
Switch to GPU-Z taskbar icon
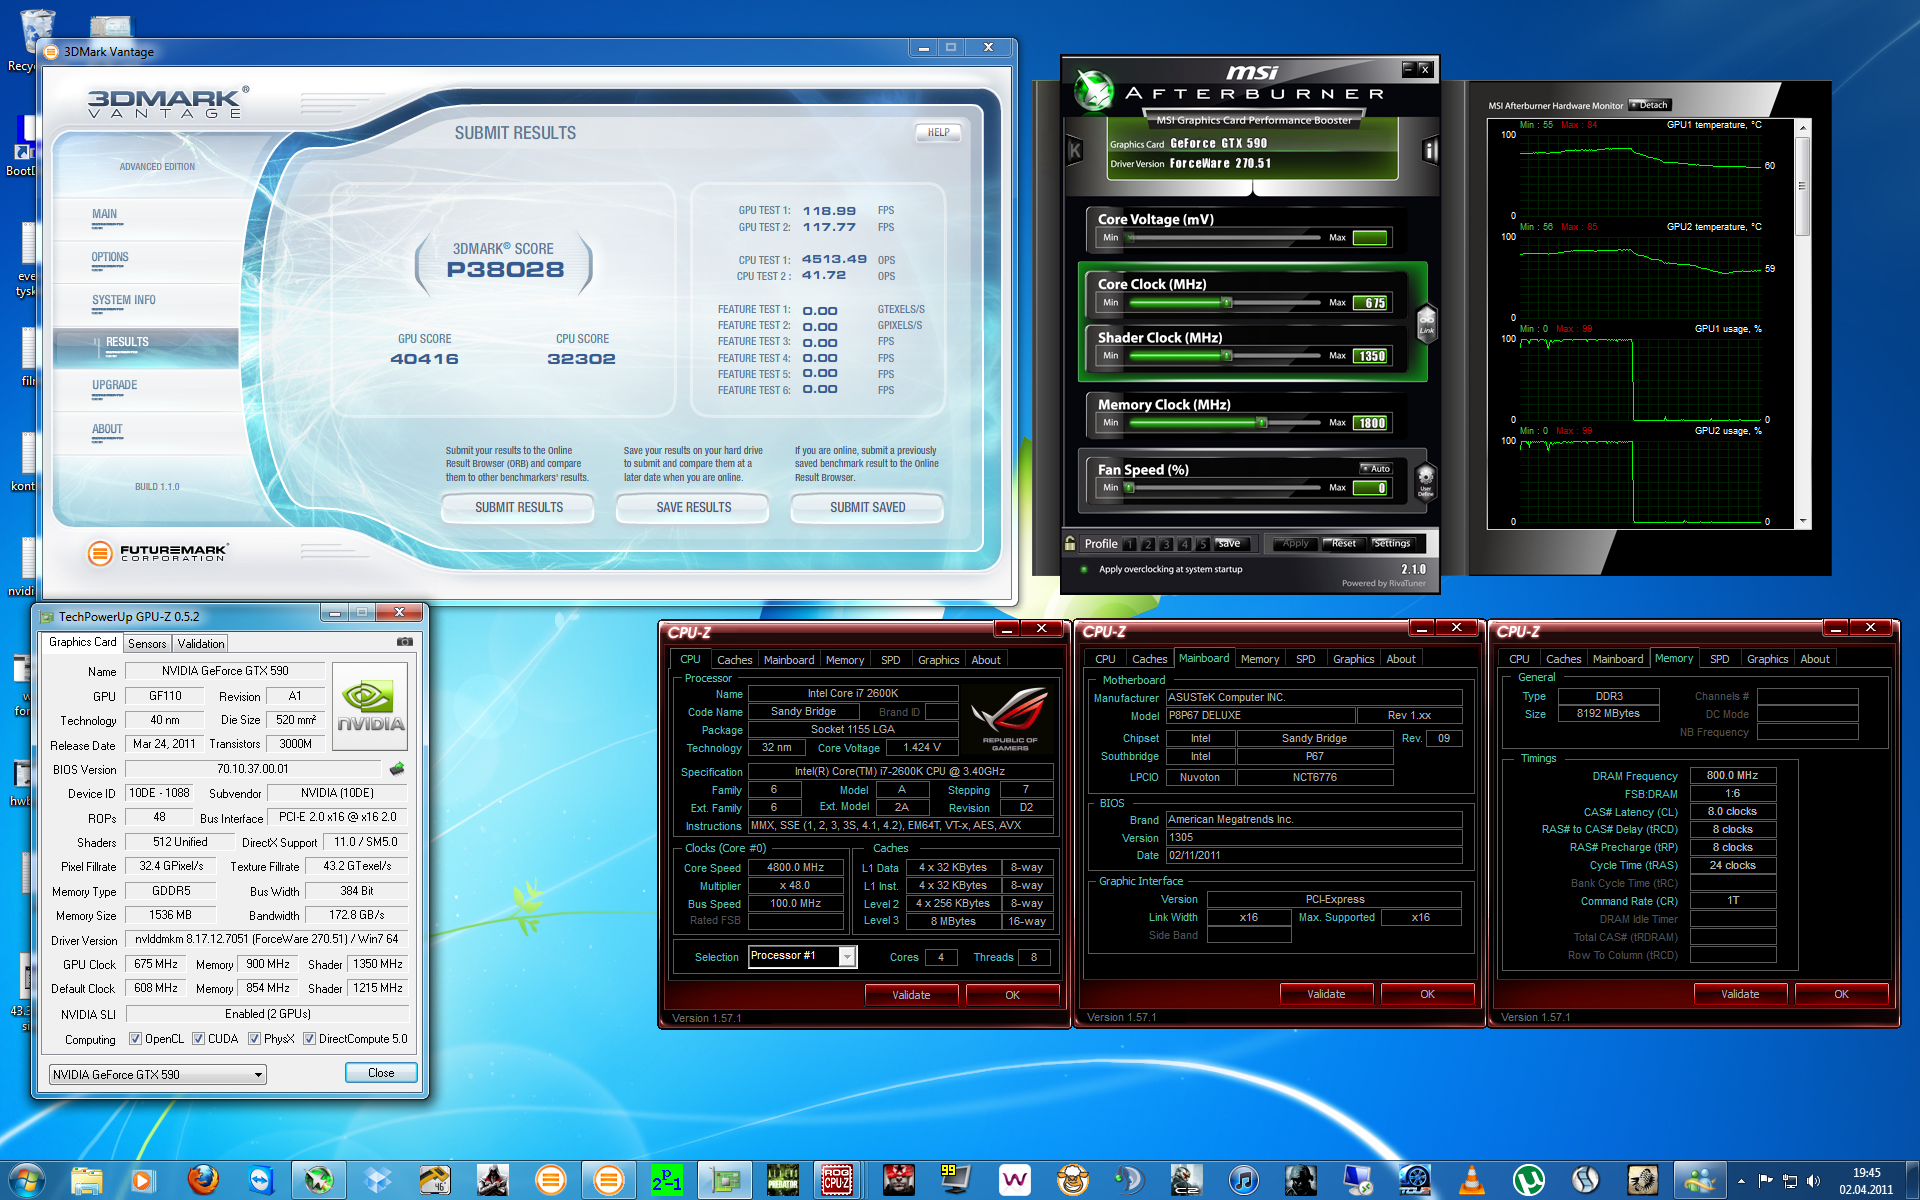pyautogui.click(x=725, y=1181)
